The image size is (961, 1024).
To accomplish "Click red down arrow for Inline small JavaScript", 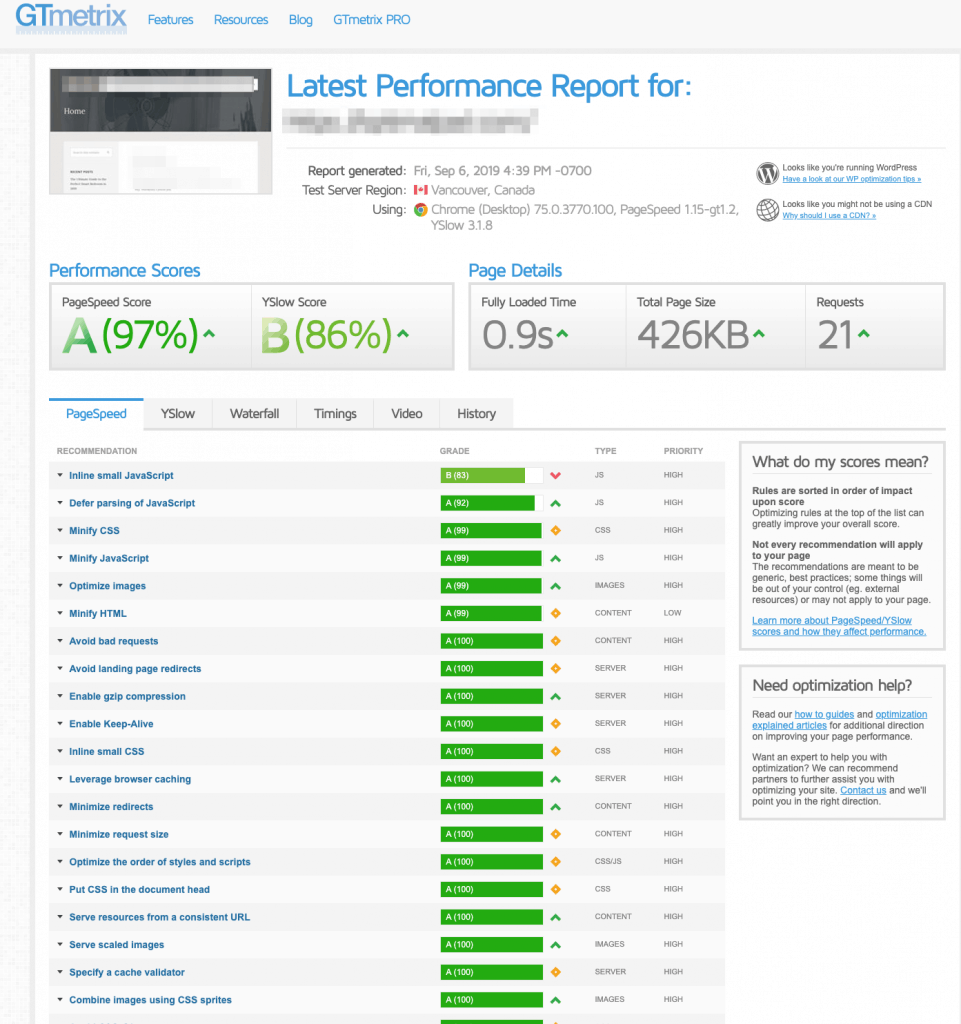I will pyautogui.click(x=556, y=475).
